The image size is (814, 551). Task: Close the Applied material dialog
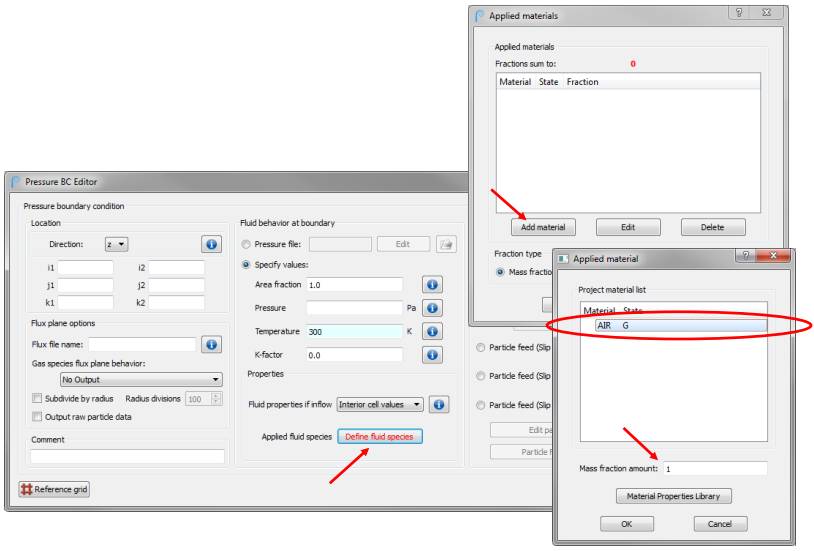pos(773,255)
